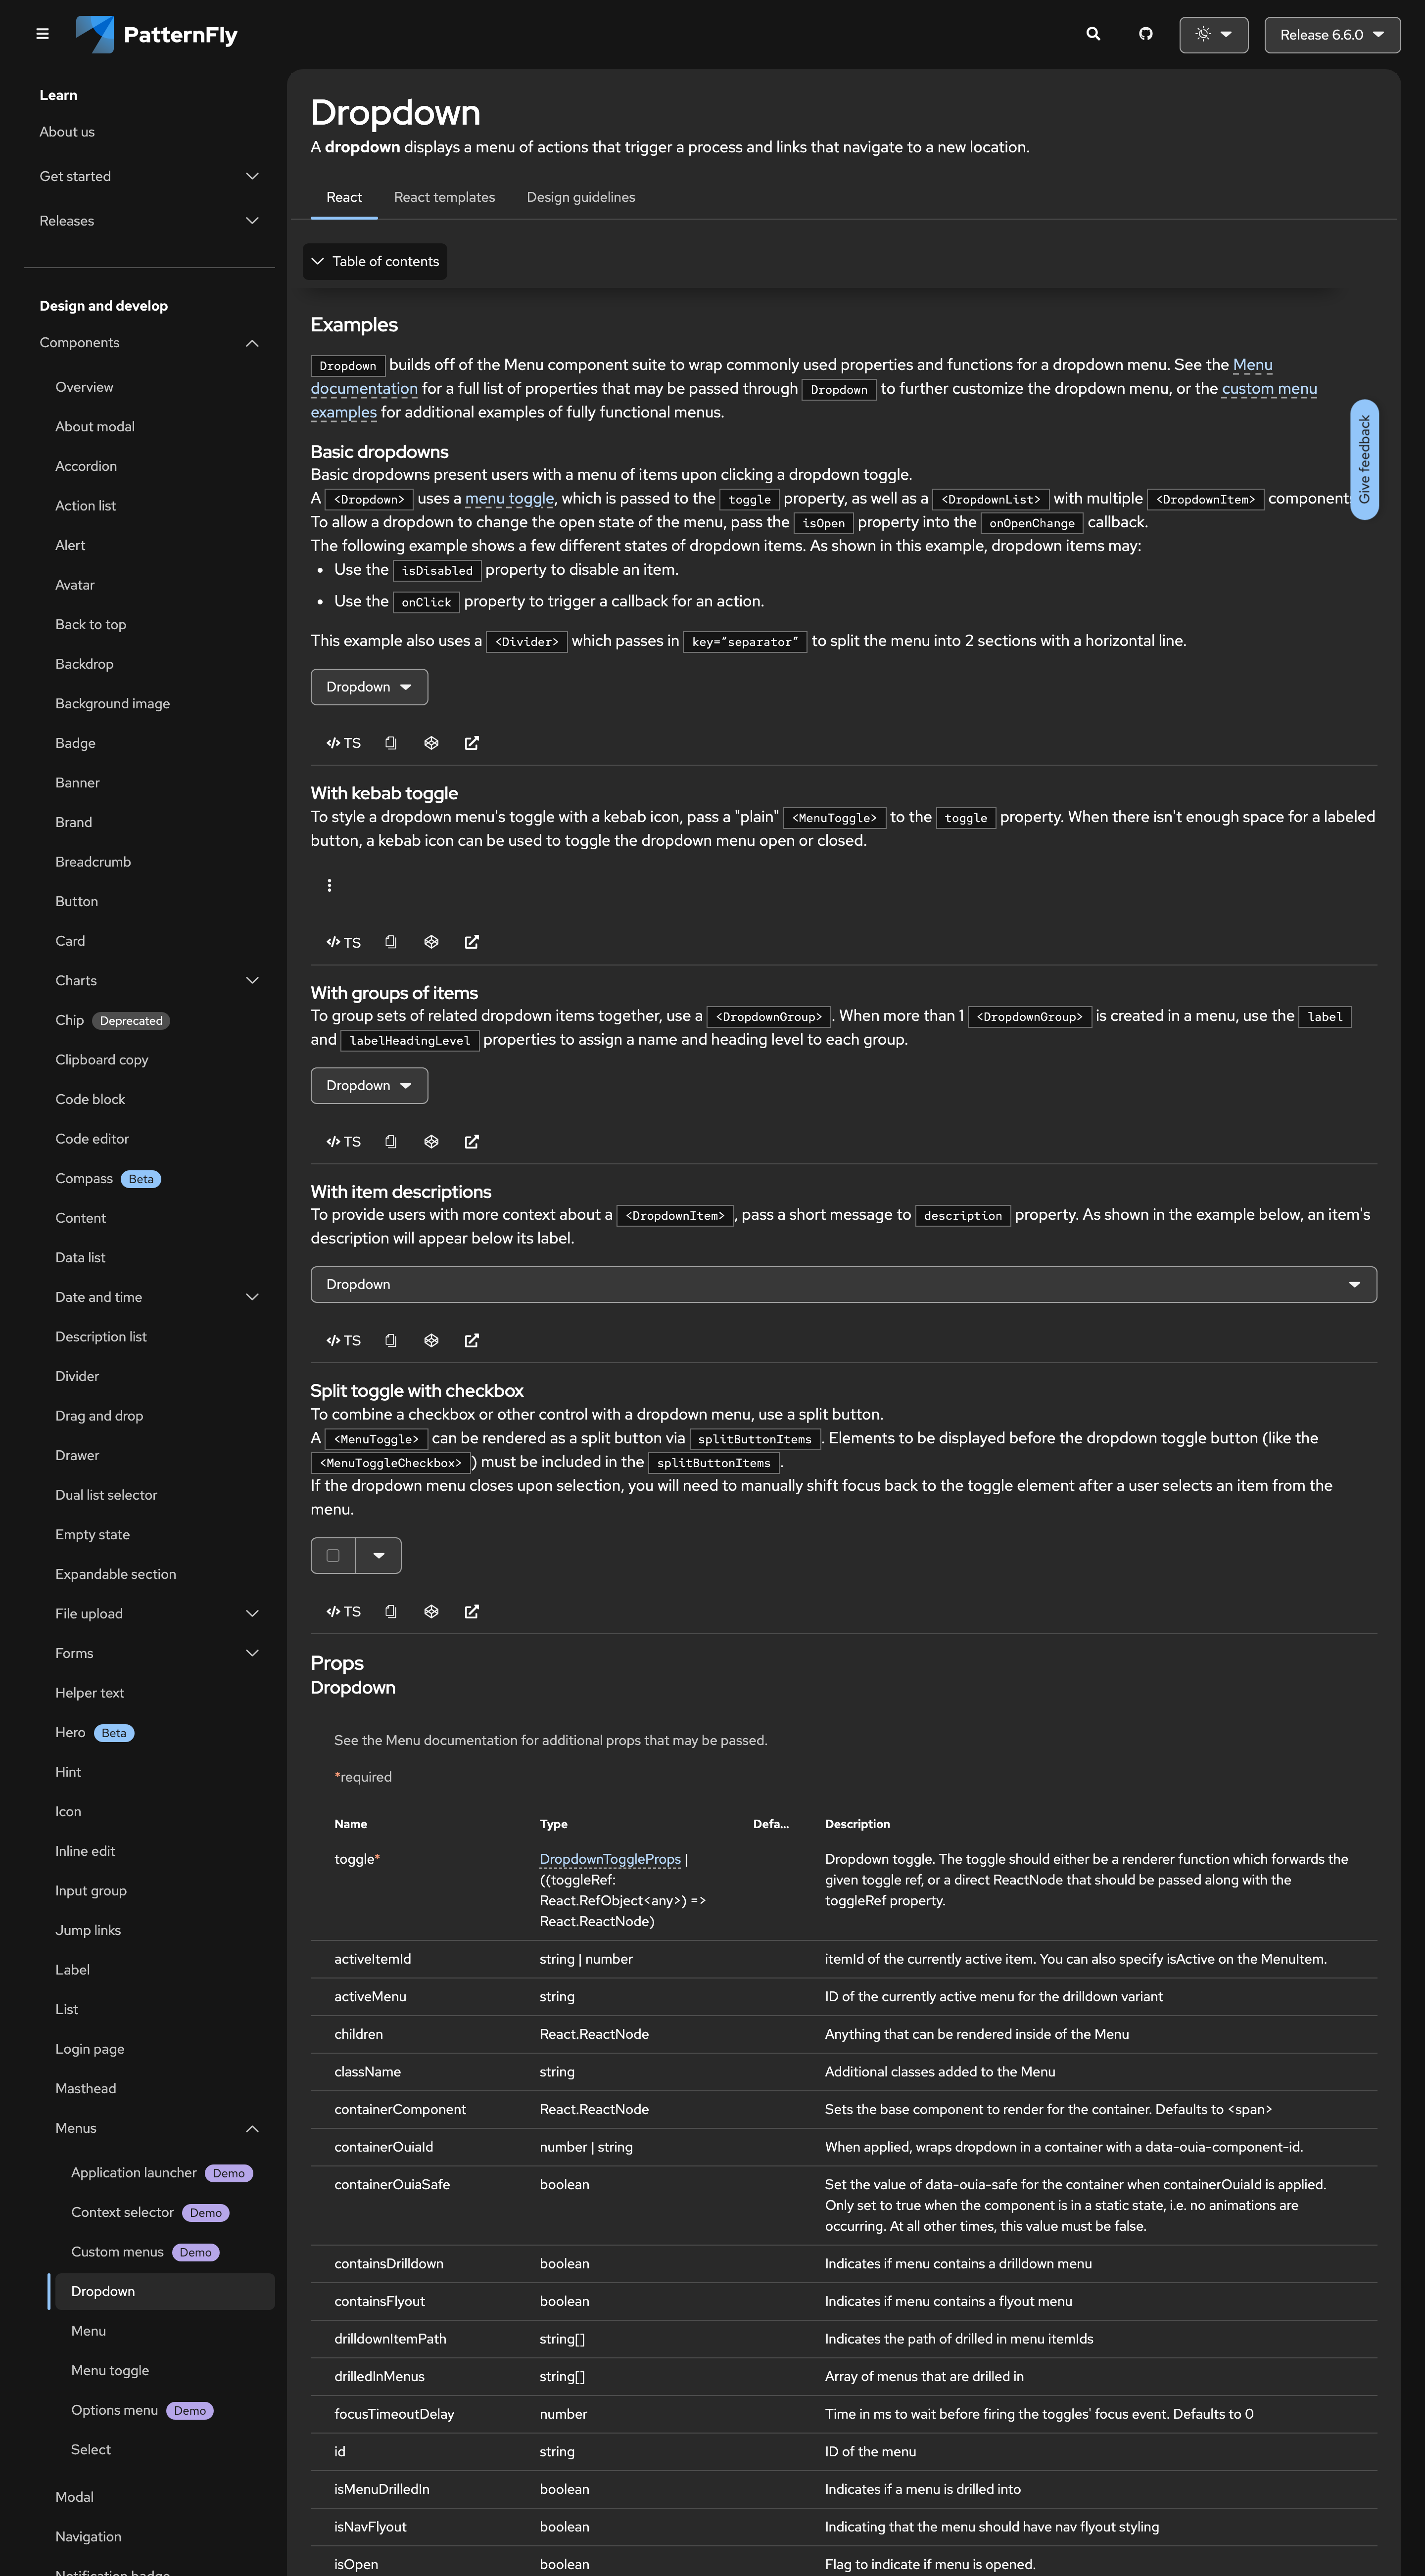Screen dimensions: 1425x2576
Task: Open split toggle example in CodeSandbox
Action: [431, 1611]
